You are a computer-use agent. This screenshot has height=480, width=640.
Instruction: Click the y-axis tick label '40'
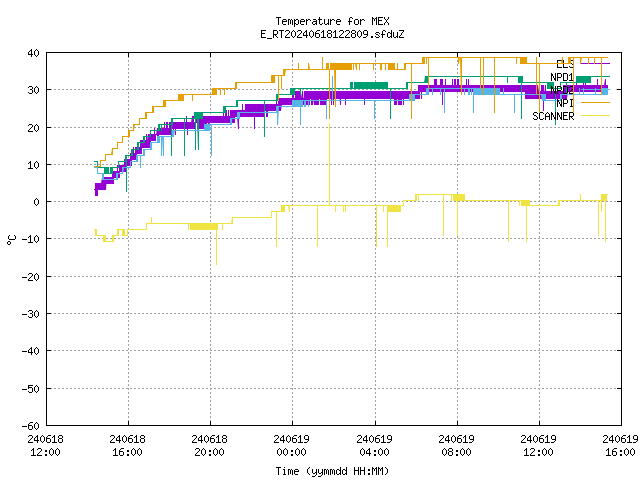[x=33, y=53]
